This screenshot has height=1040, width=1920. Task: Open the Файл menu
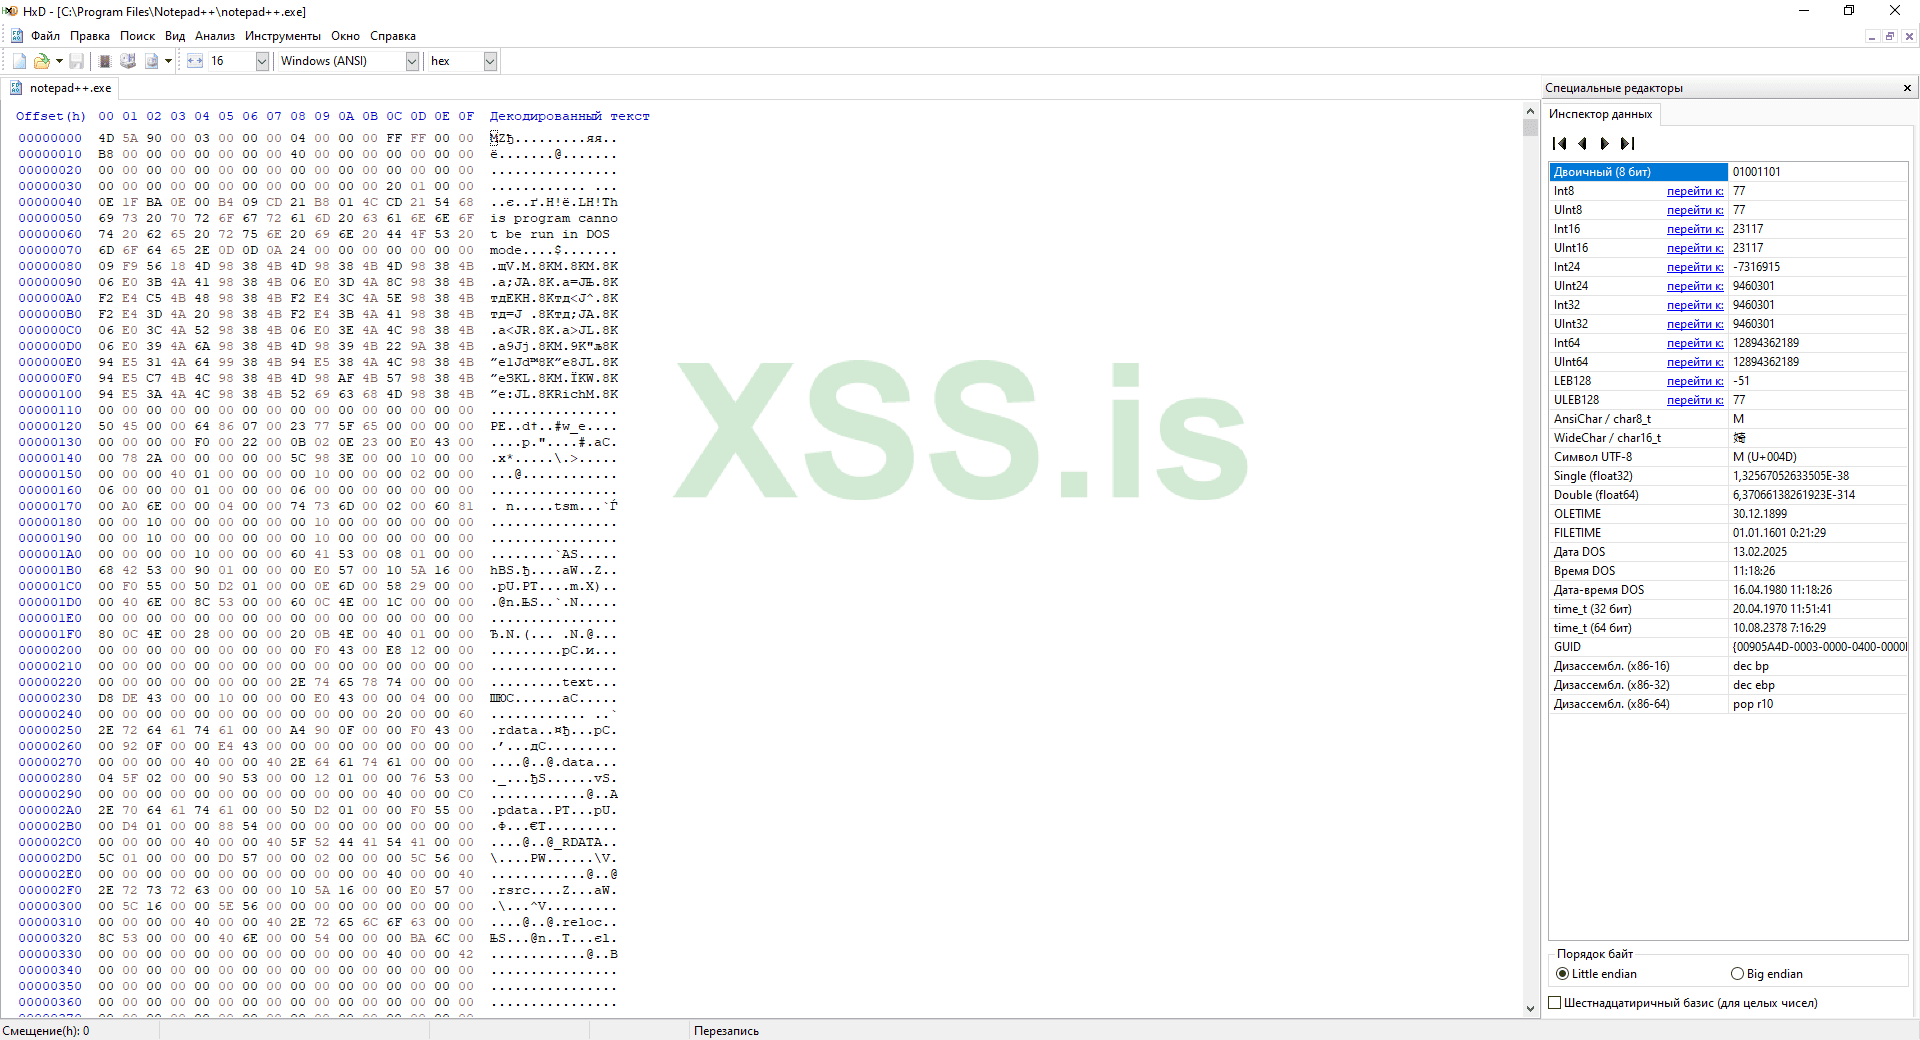(45, 36)
